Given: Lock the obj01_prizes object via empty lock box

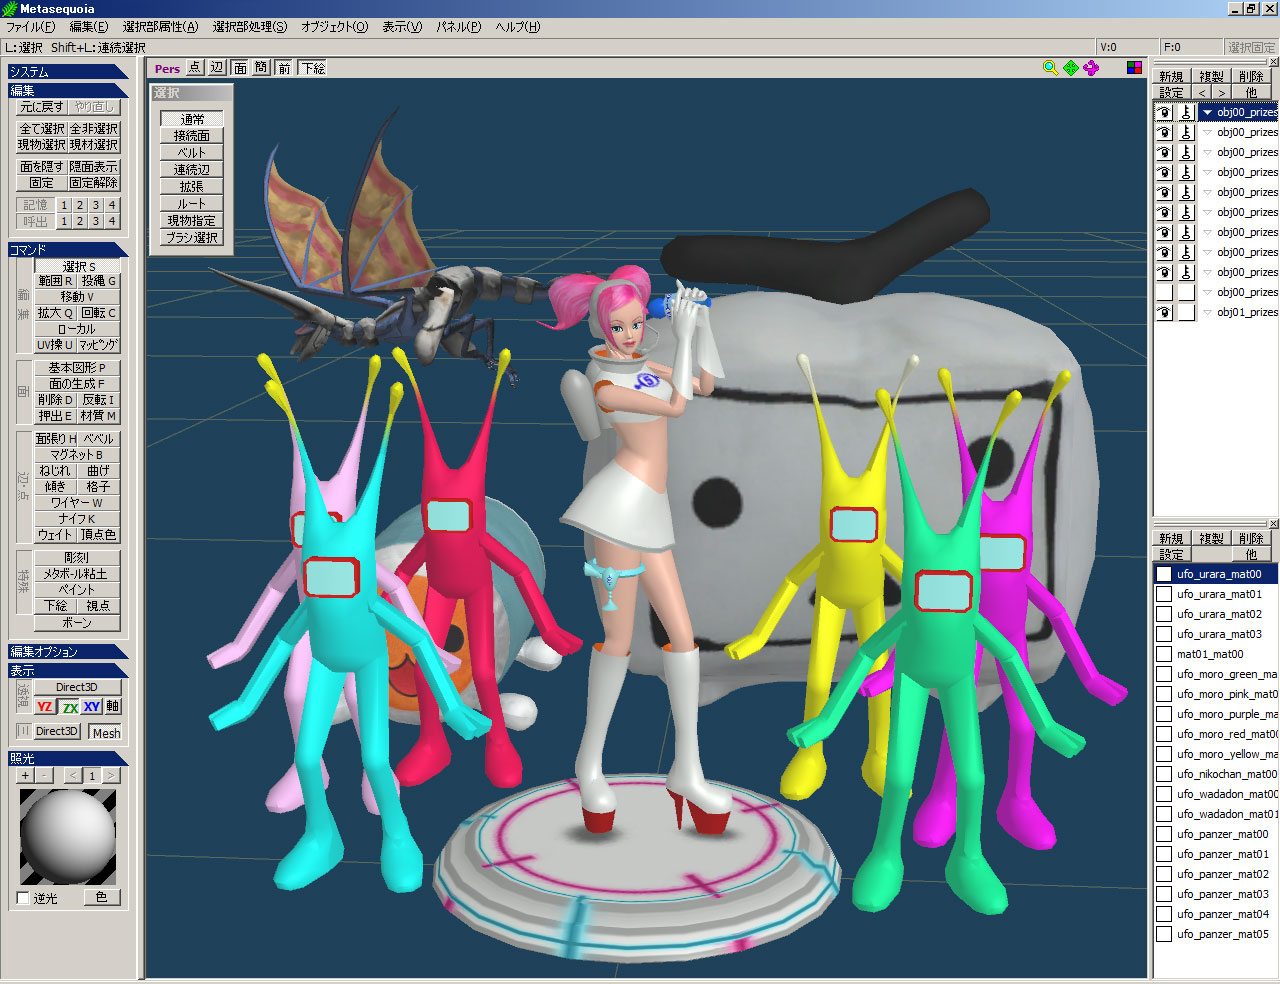Looking at the screenshot, I should (x=1186, y=312).
